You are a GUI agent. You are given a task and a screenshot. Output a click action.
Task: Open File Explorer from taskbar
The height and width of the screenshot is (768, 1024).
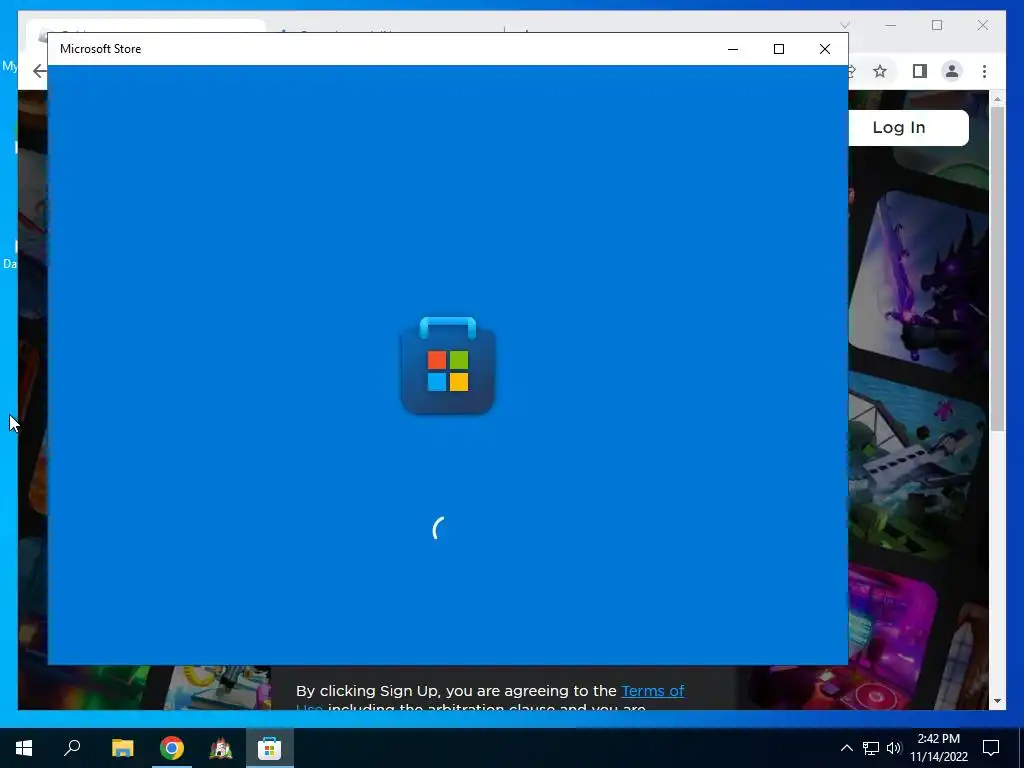(122, 748)
